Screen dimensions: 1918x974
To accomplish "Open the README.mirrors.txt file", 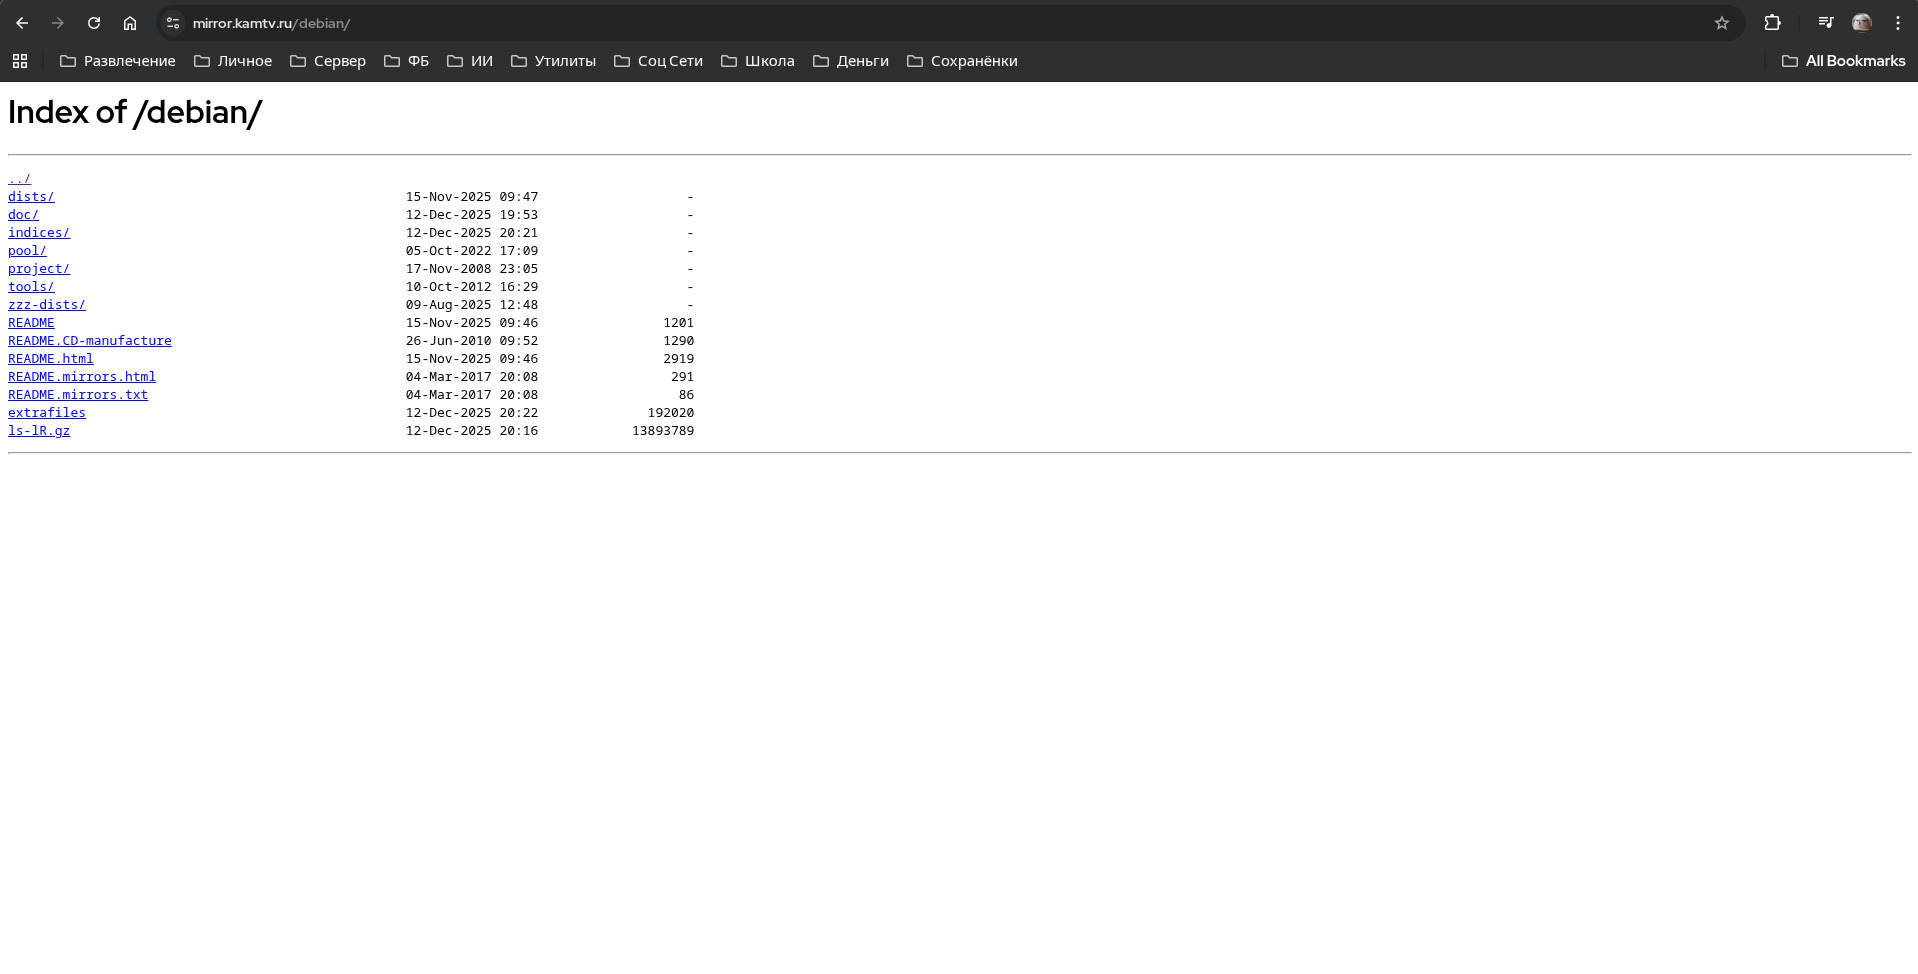I will coord(78,395).
